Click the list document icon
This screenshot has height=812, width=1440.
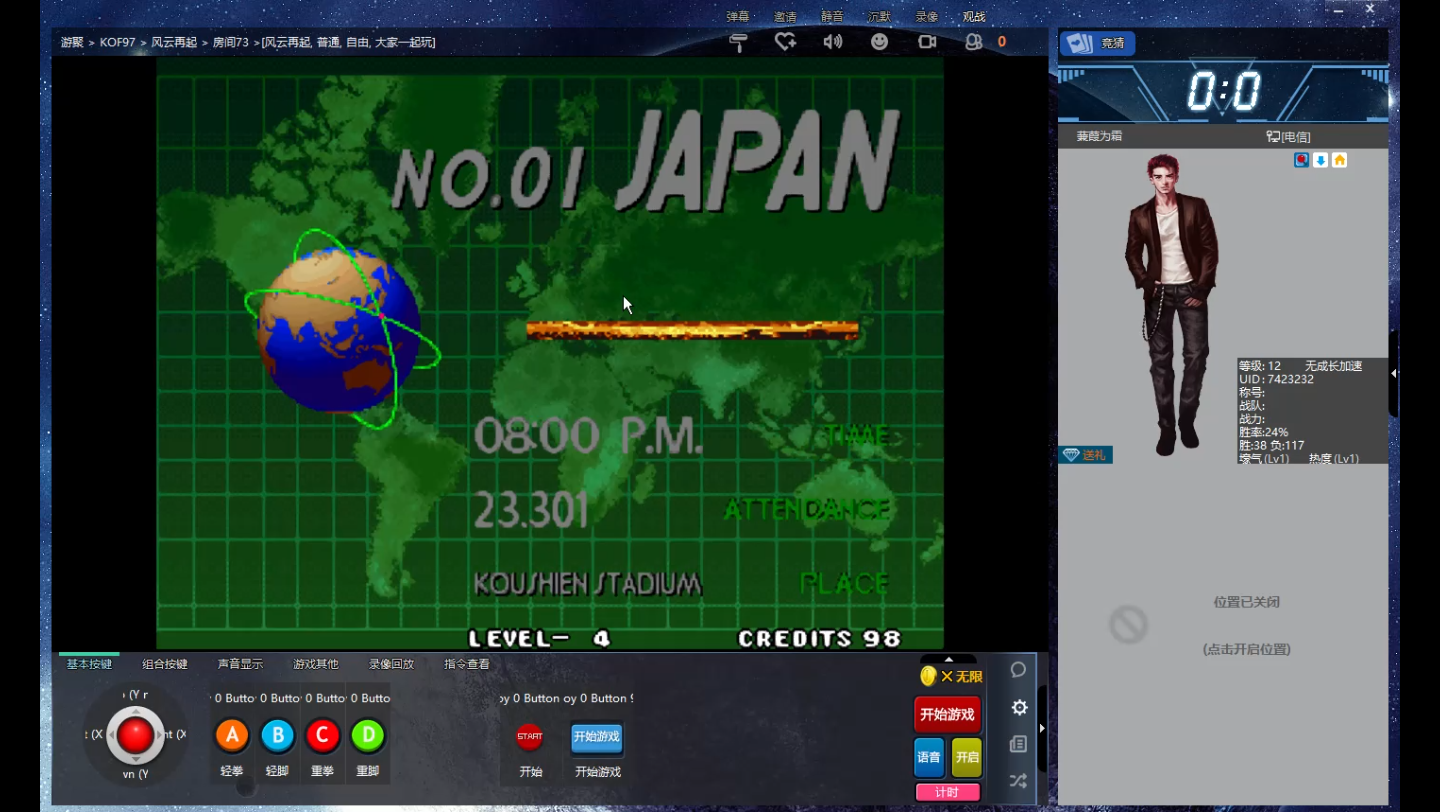tap(1019, 744)
